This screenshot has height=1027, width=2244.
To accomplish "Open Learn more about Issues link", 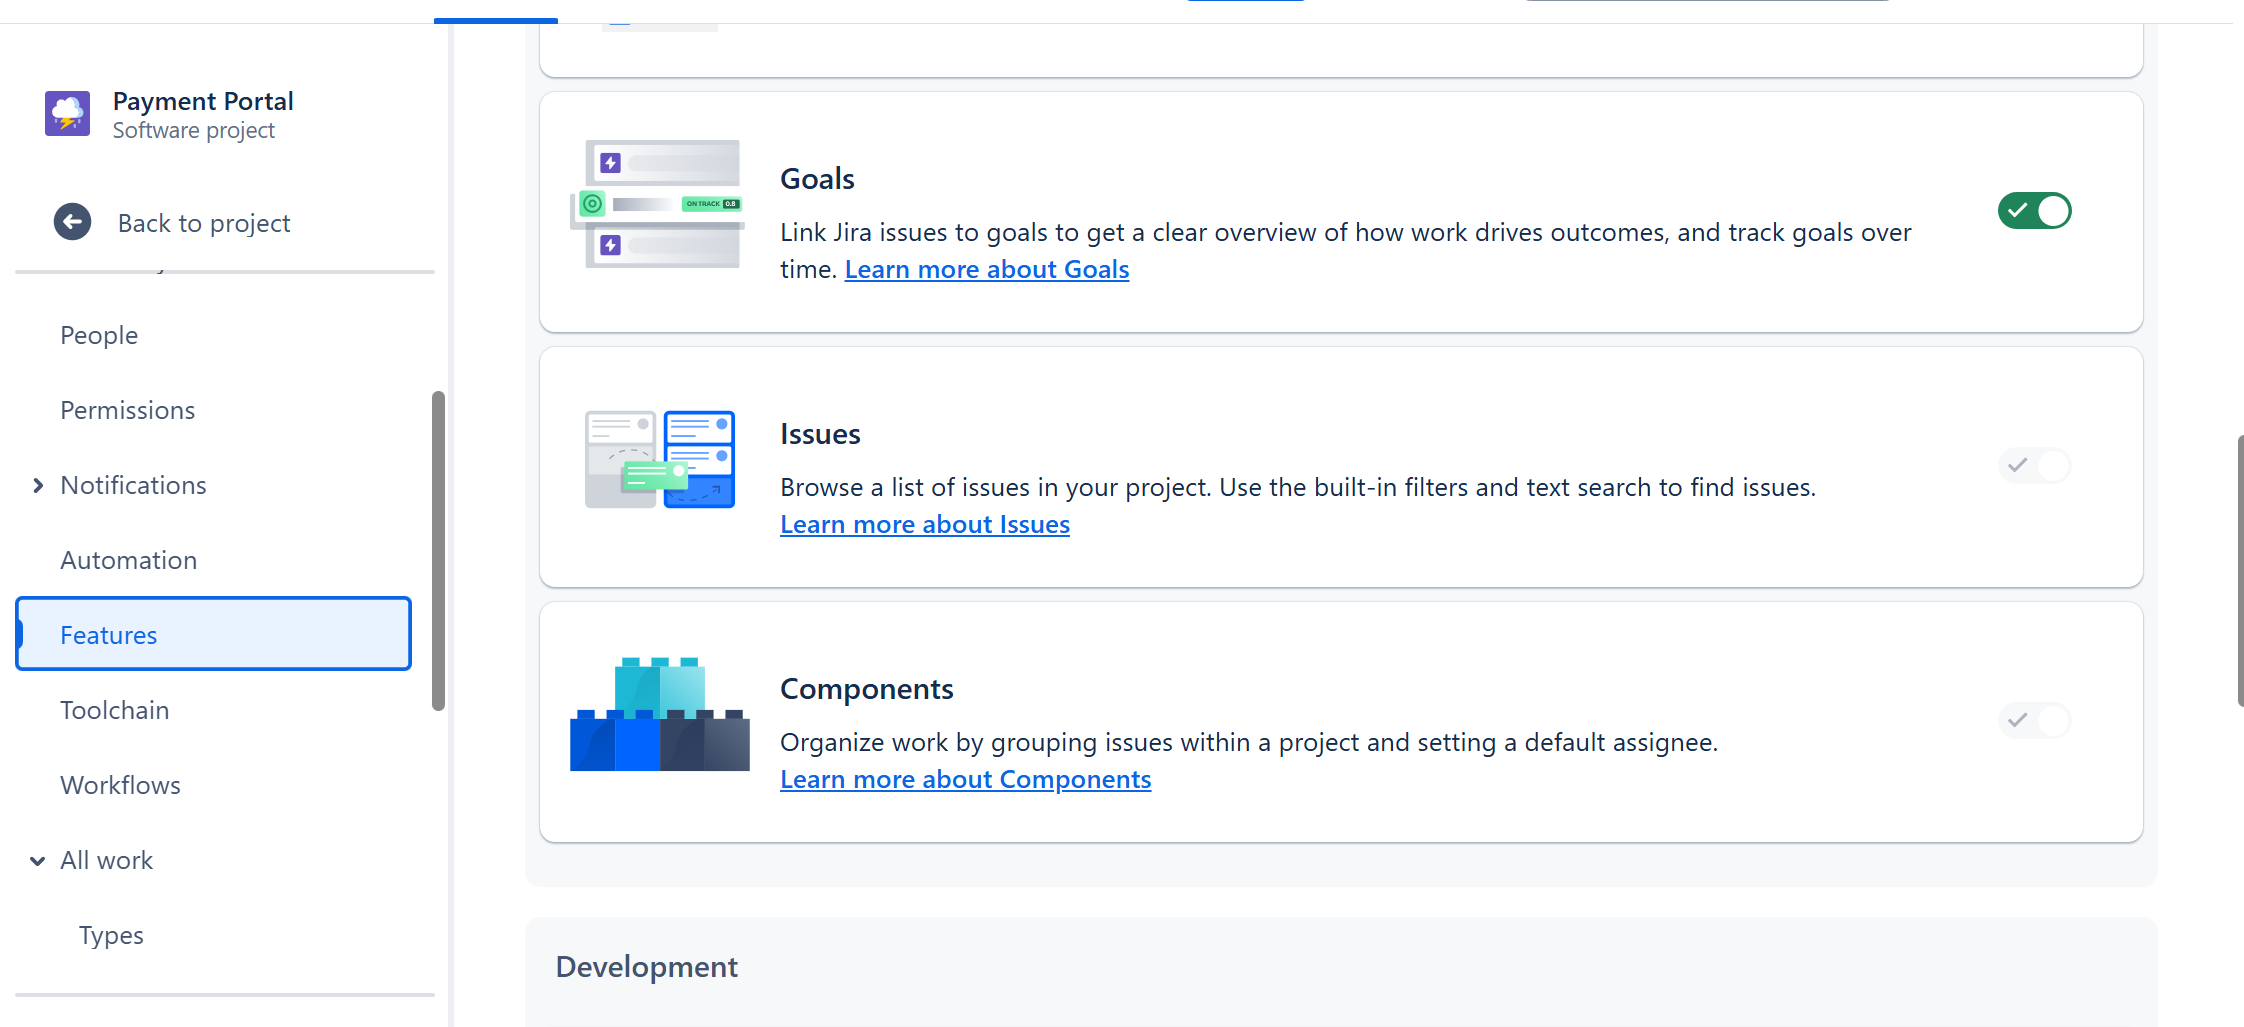I will tap(924, 523).
